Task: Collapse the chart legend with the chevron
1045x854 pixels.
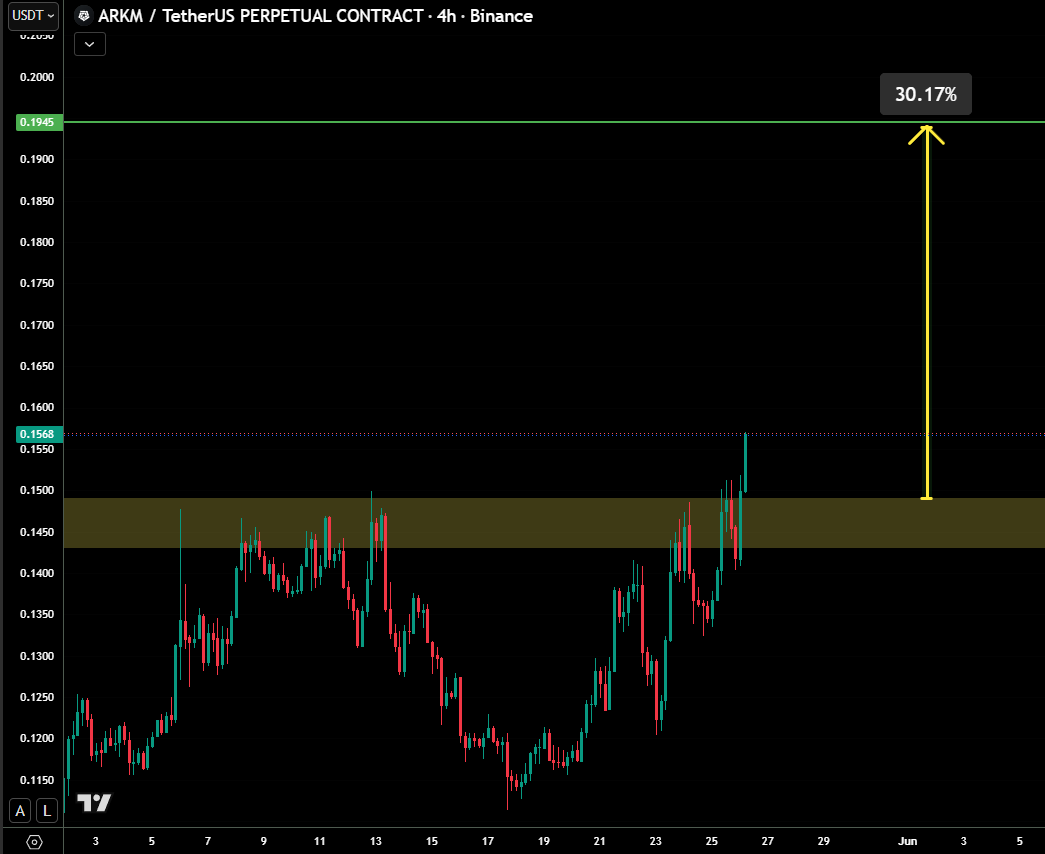Action: pos(90,44)
